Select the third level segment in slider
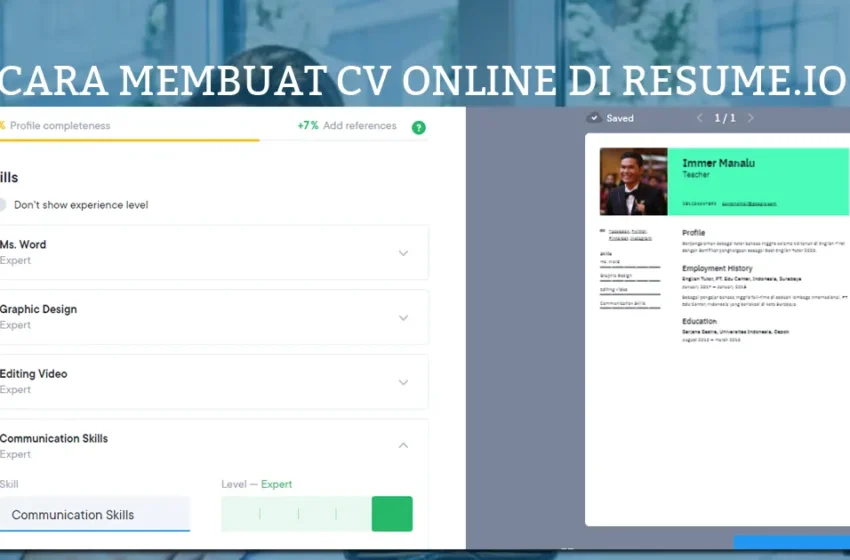The width and height of the screenshot is (850, 560). pos(317,513)
